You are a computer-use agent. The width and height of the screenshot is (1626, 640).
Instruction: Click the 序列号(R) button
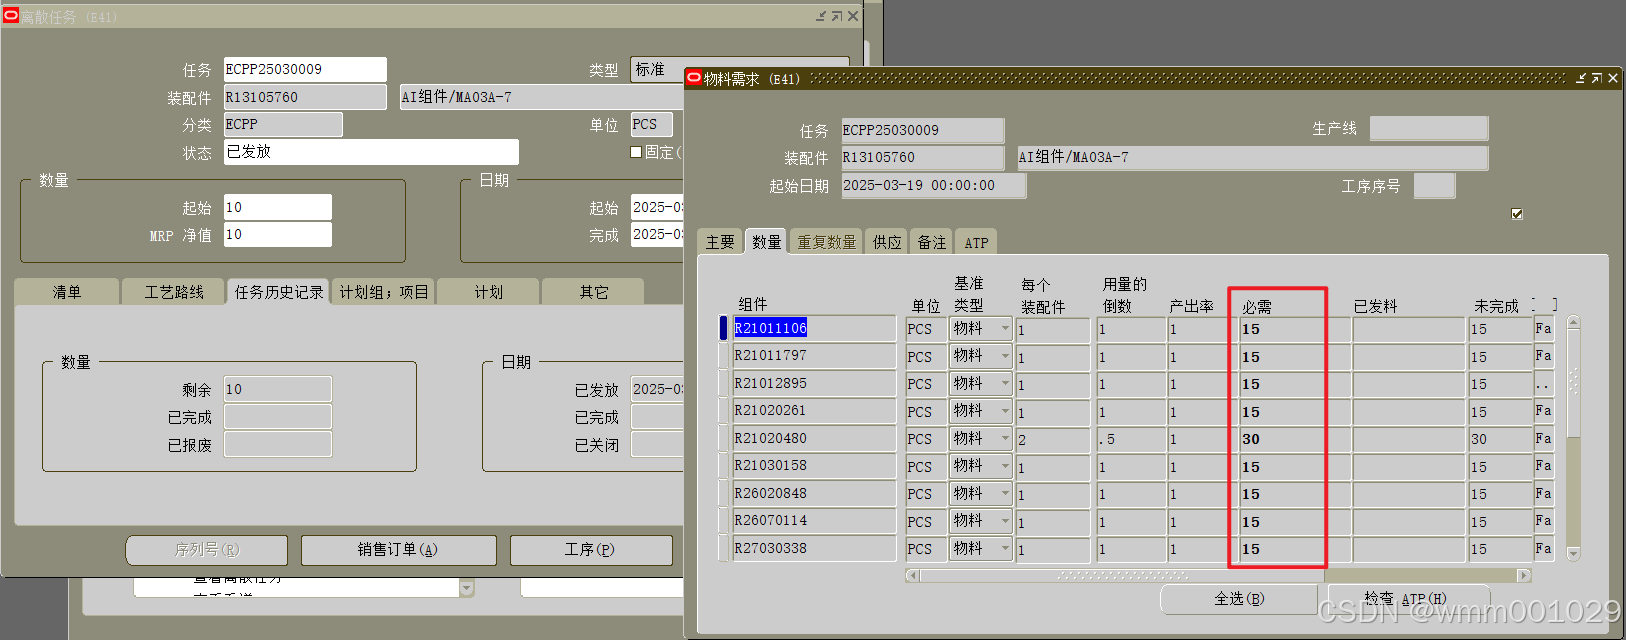coord(207,550)
